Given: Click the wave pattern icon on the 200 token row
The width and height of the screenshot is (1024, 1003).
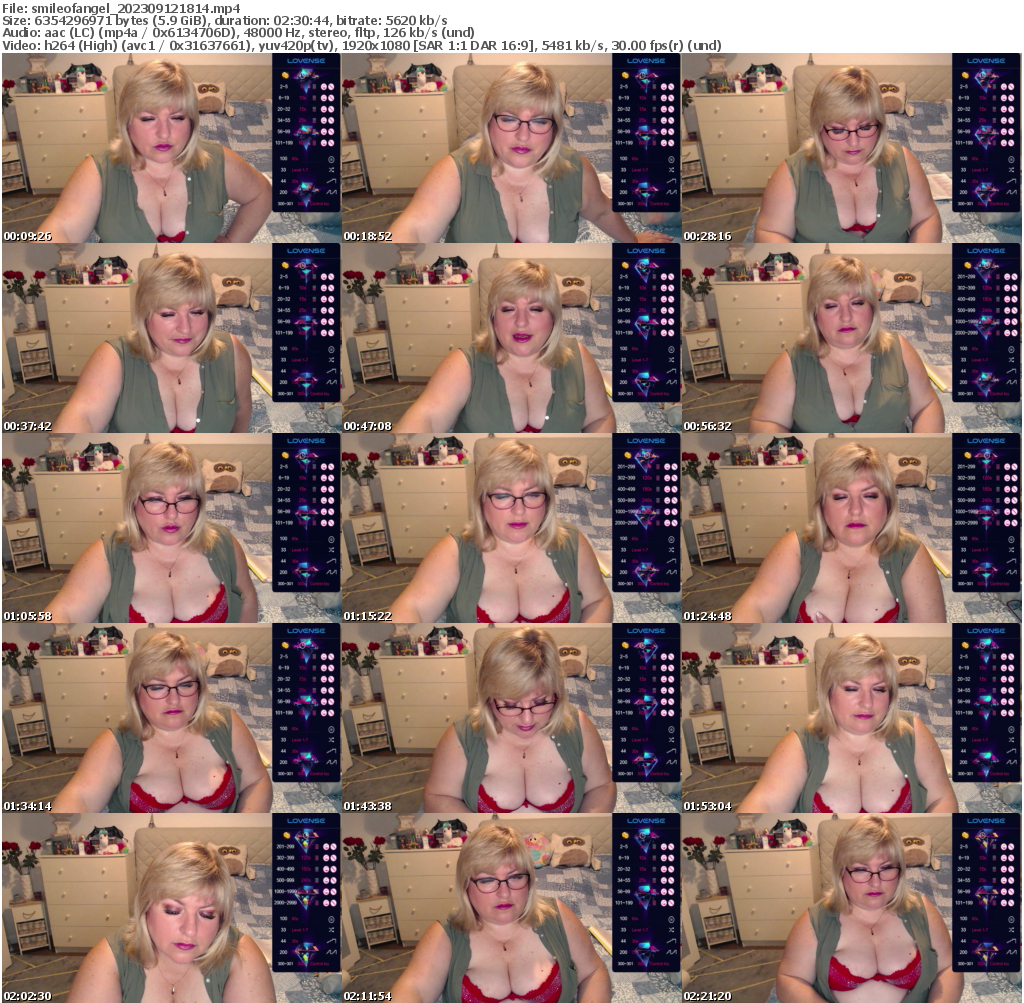Looking at the screenshot, I should 330,192.
